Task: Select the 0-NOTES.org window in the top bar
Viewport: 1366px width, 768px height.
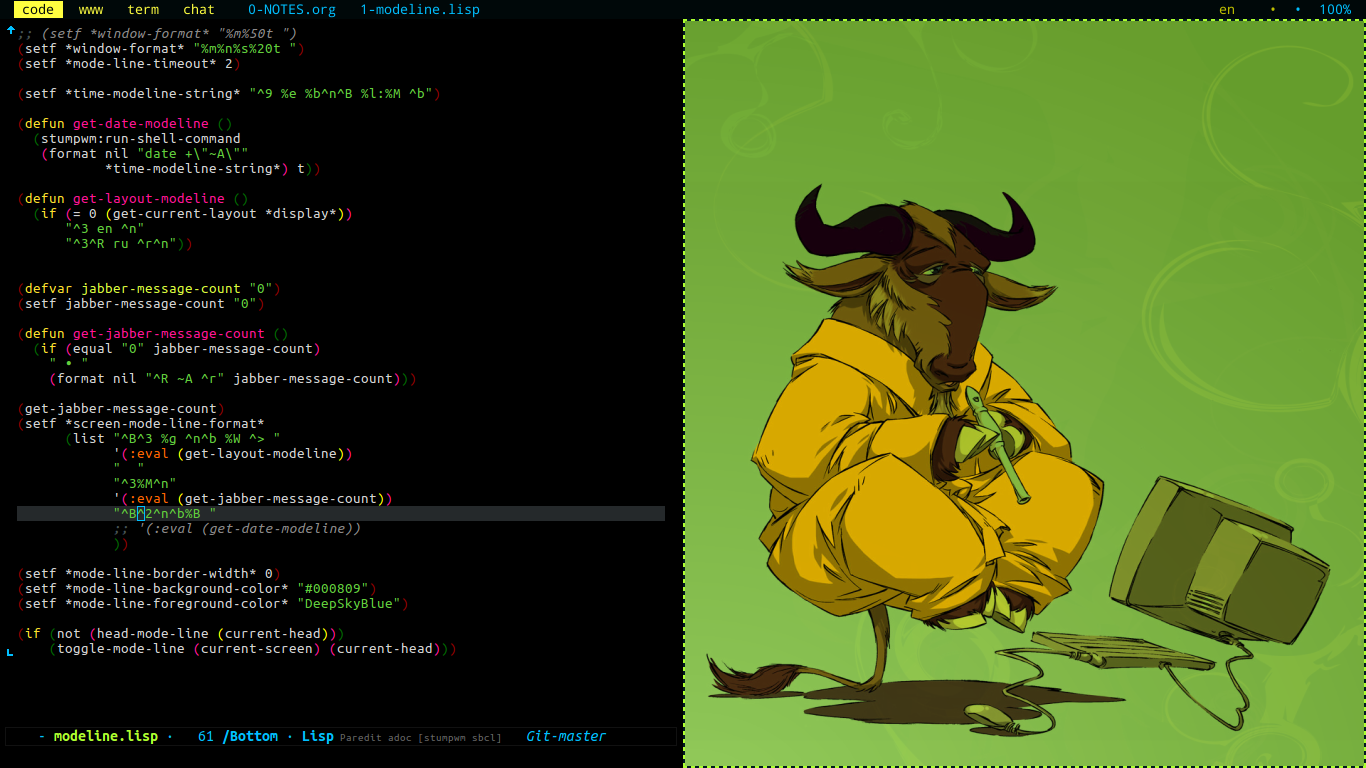Action: [292, 9]
